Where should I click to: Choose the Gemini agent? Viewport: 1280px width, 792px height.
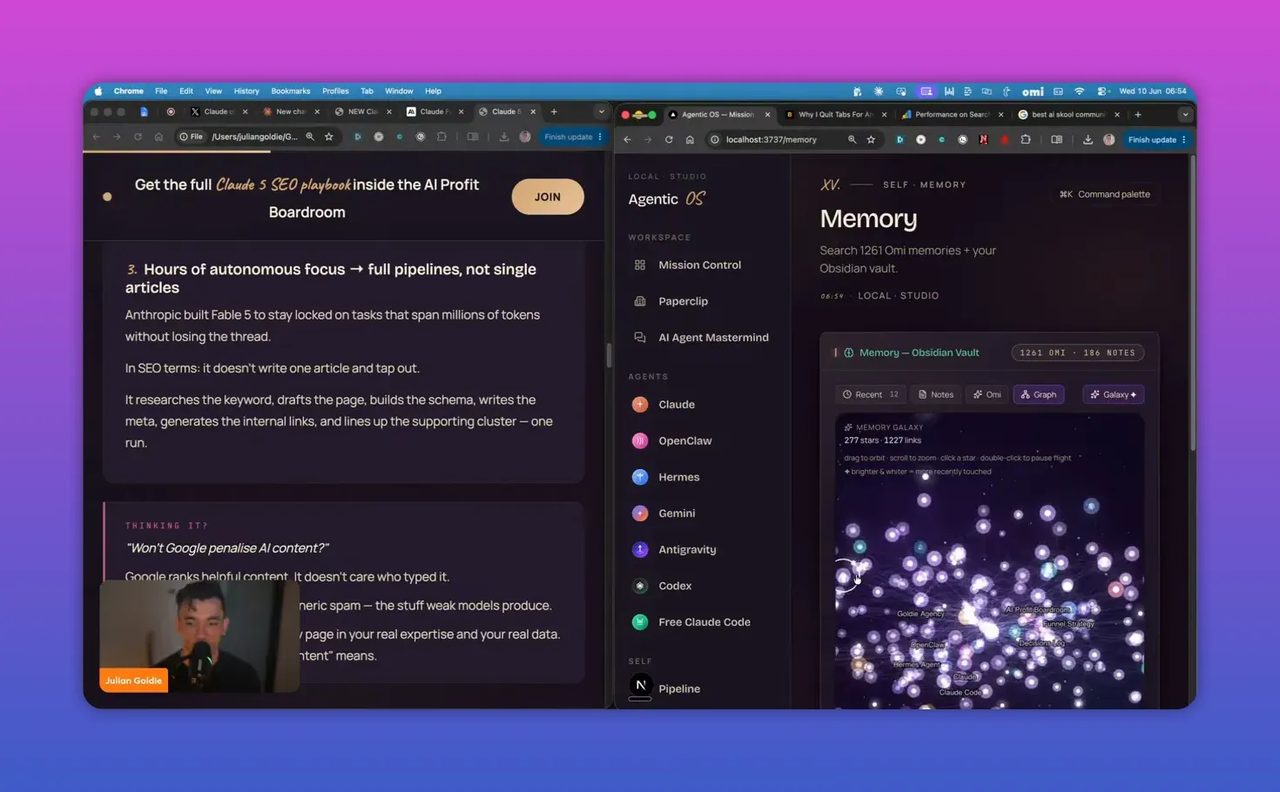coord(664,513)
